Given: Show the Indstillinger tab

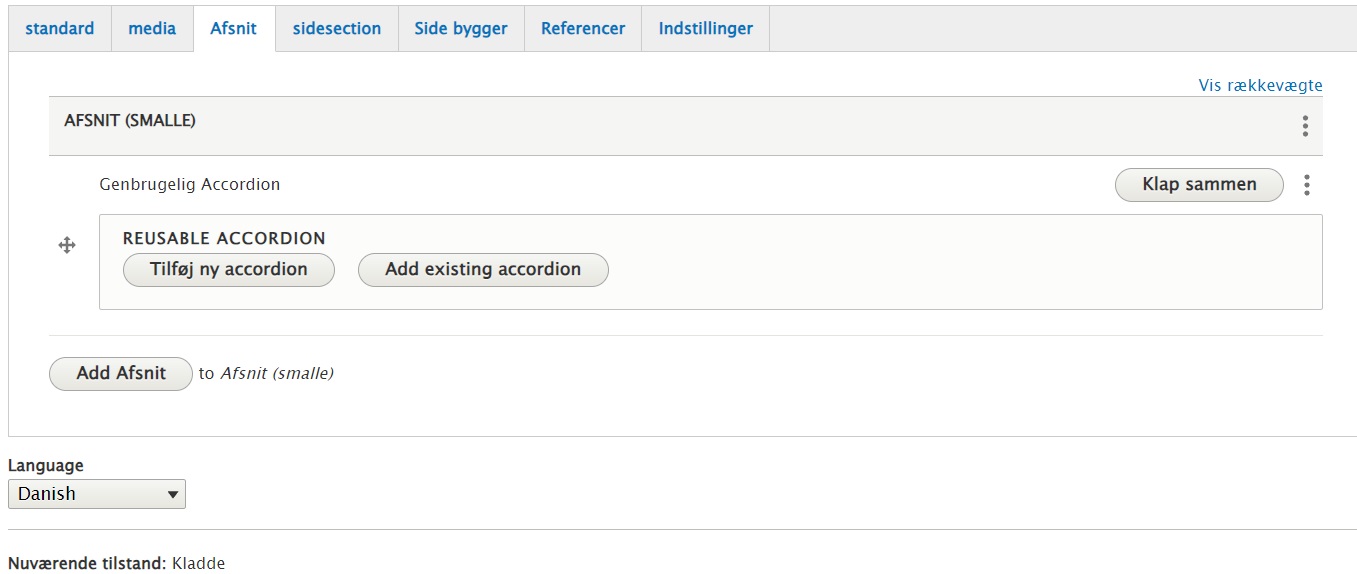Looking at the screenshot, I should pos(705,29).
